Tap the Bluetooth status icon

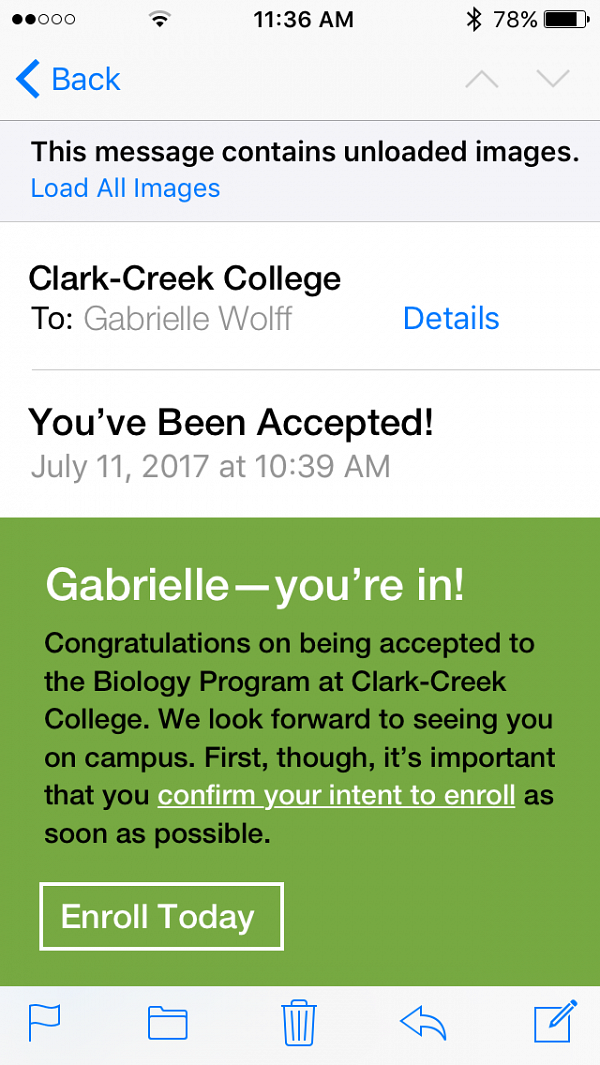click(x=475, y=19)
